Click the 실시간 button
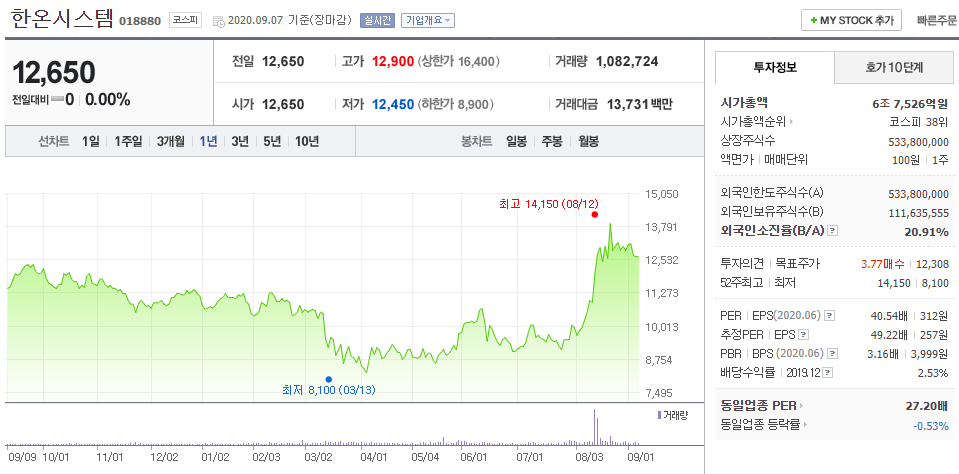 [378, 21]
